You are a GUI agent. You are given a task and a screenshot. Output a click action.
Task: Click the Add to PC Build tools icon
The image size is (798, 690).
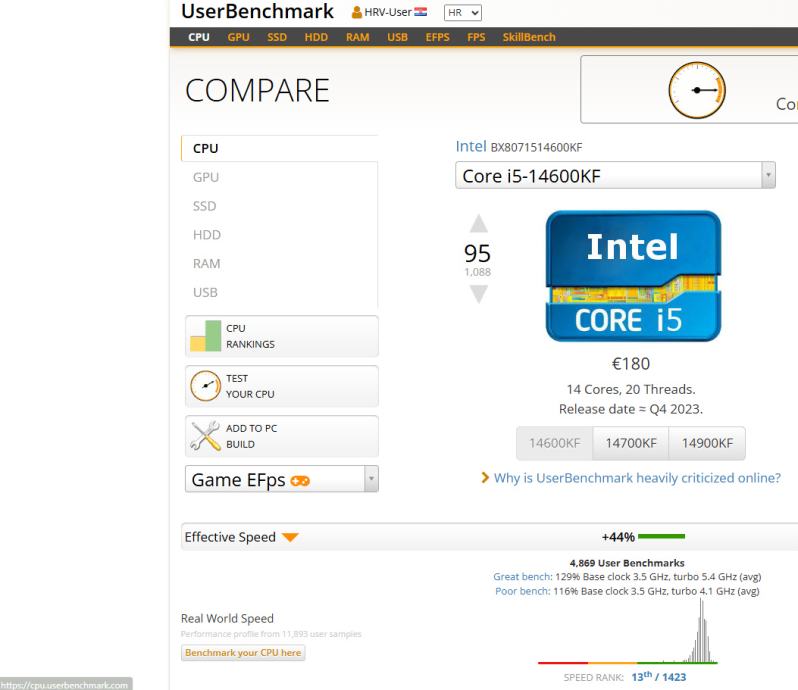(205, 436)
